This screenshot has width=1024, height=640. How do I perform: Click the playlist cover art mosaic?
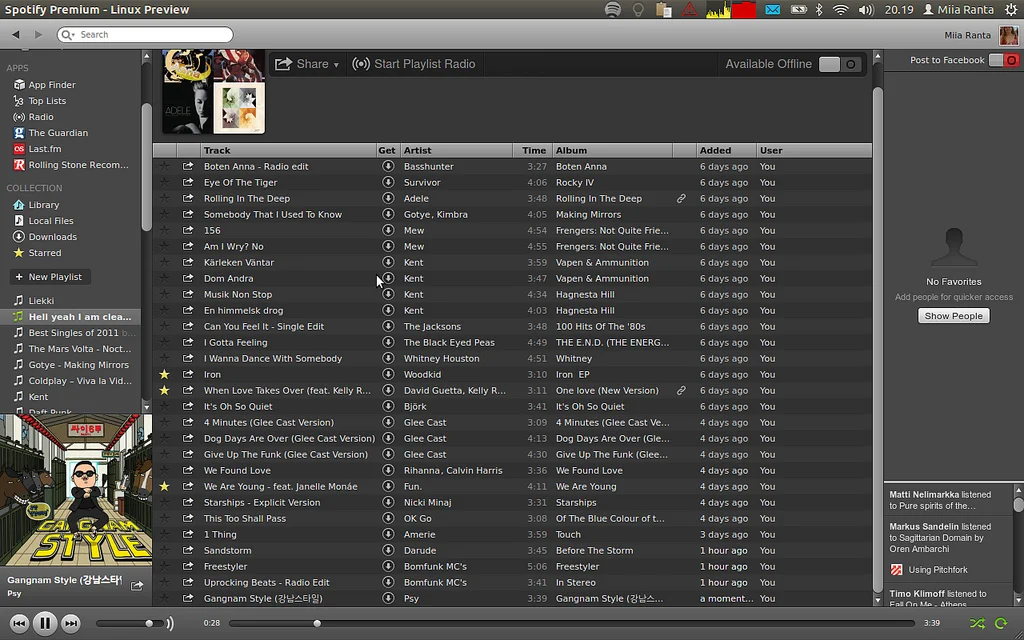coord(214,91)
